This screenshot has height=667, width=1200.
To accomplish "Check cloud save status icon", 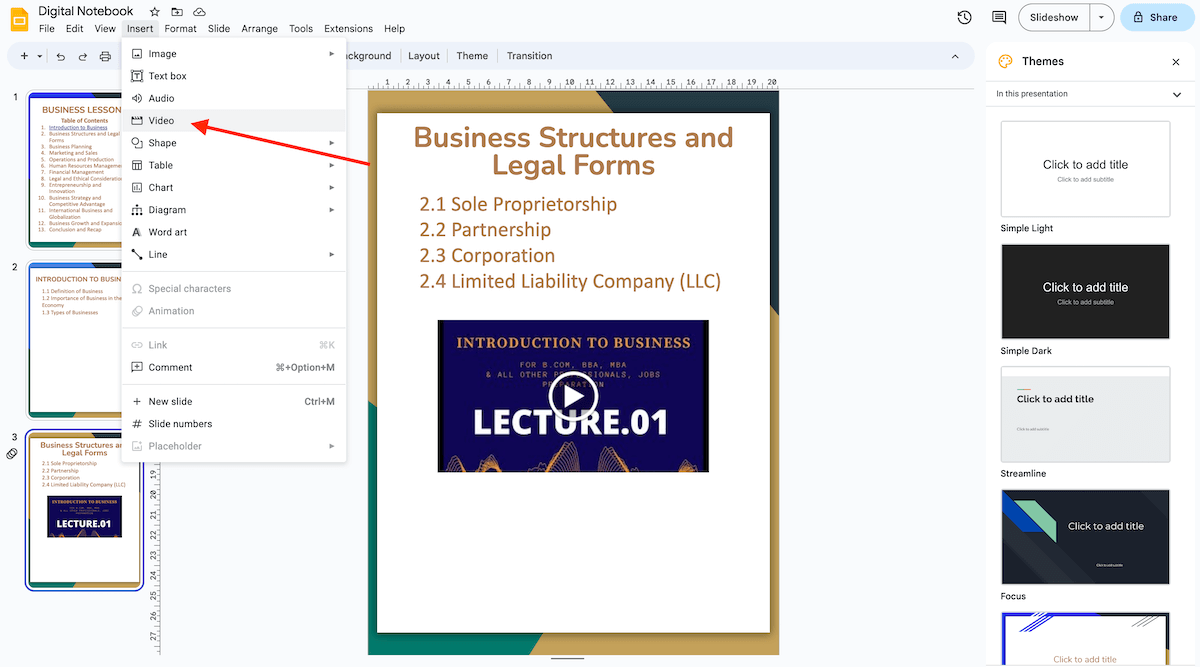I will [199, 11].
